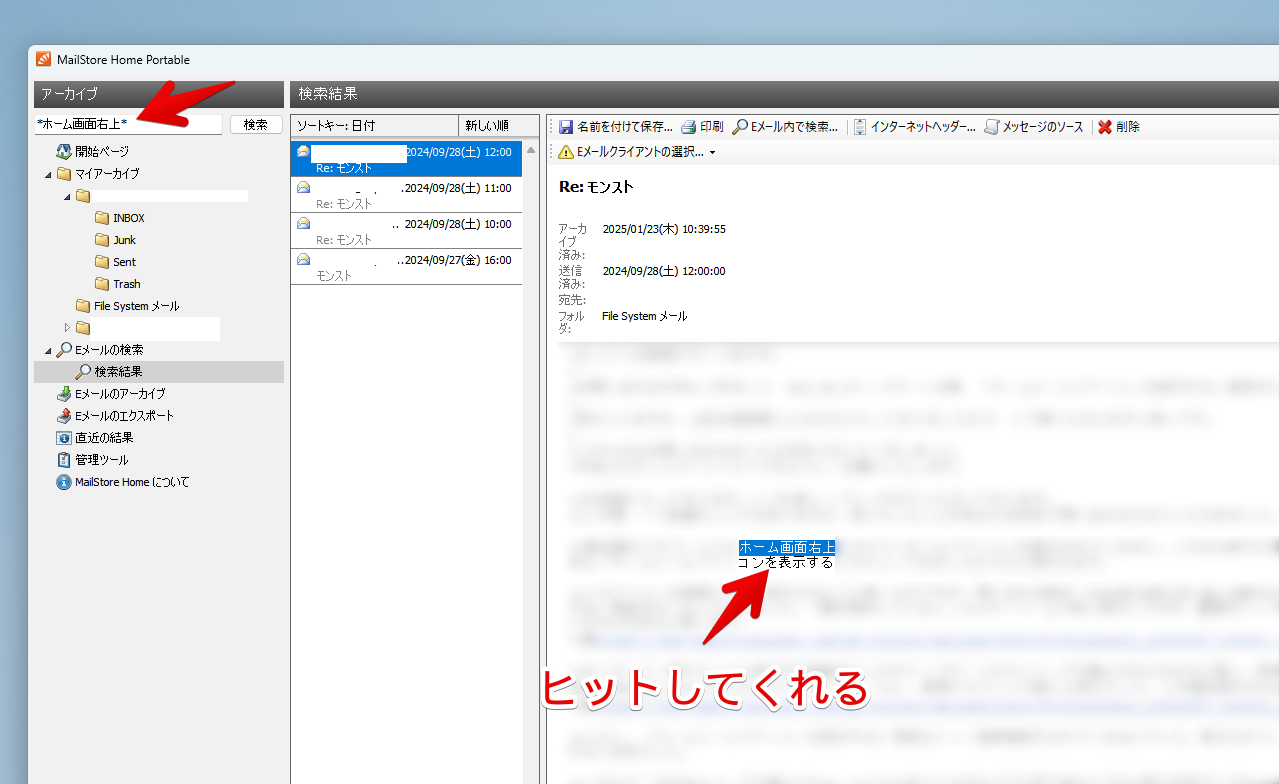Click the magnifier icon for Eメール内で検索
The width and height of the screenshot is (1279, 784).
(x=740, y=127)
